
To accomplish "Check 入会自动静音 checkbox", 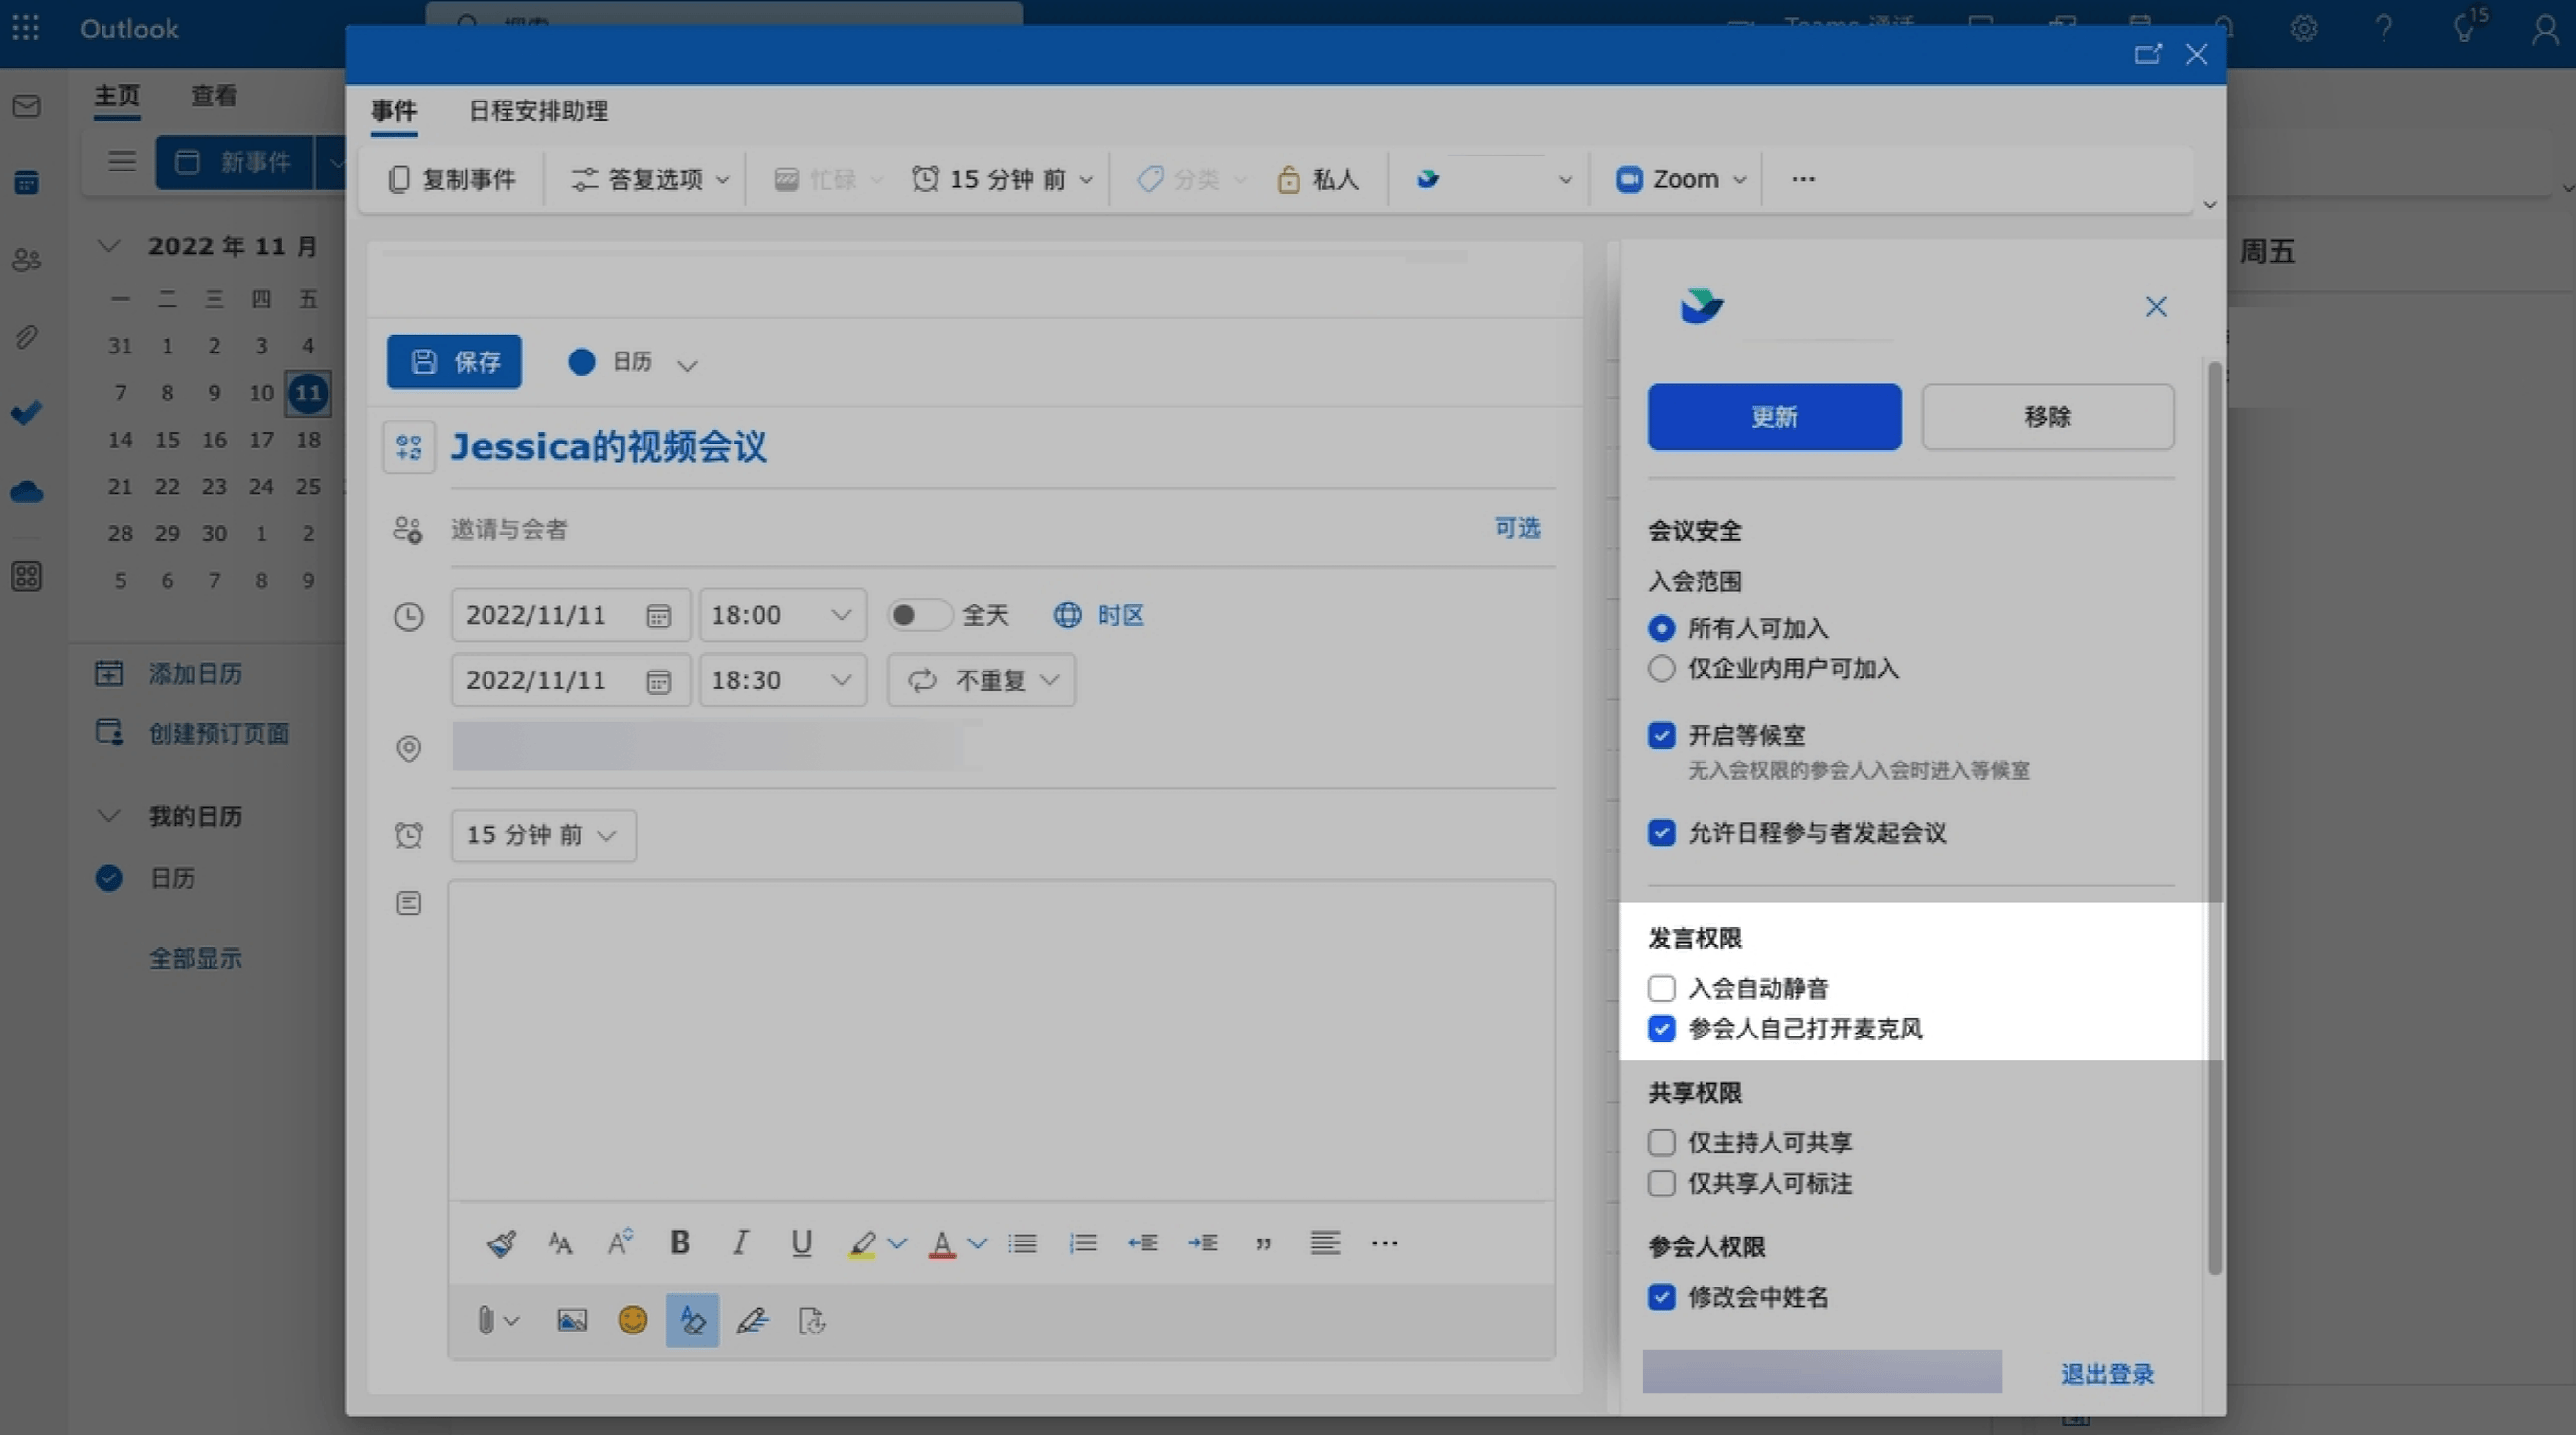I will tap(1661, 989).
